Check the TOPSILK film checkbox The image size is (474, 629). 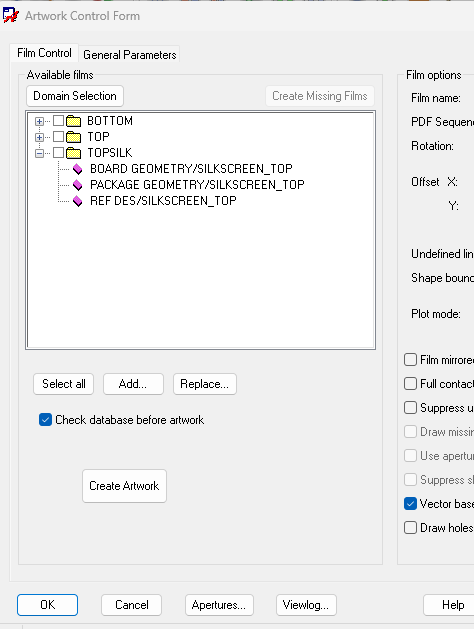click(x=59, y=152)
